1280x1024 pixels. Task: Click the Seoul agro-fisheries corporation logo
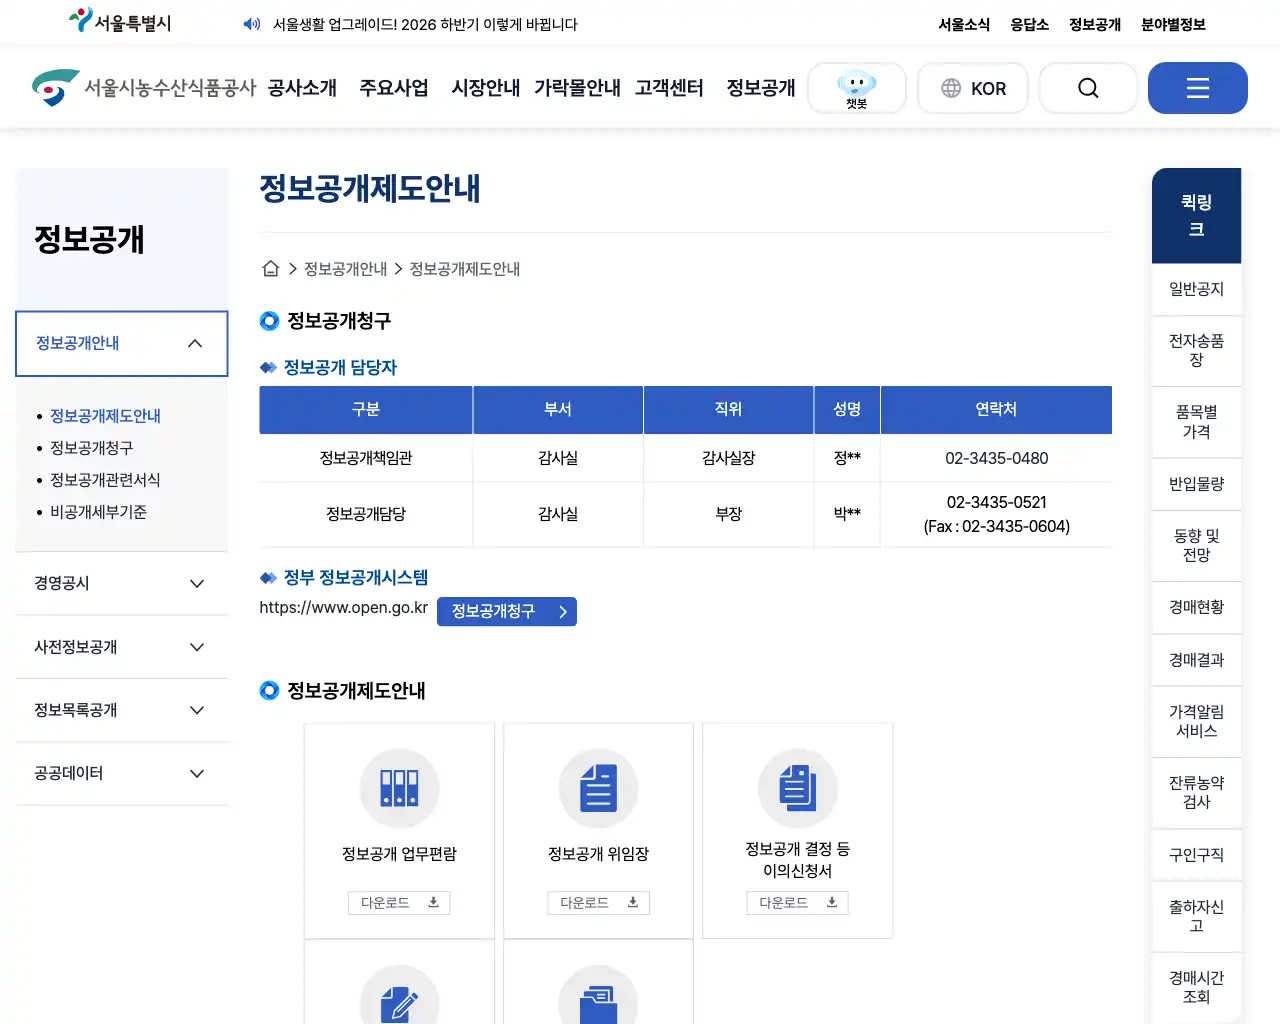click(144, 88)
